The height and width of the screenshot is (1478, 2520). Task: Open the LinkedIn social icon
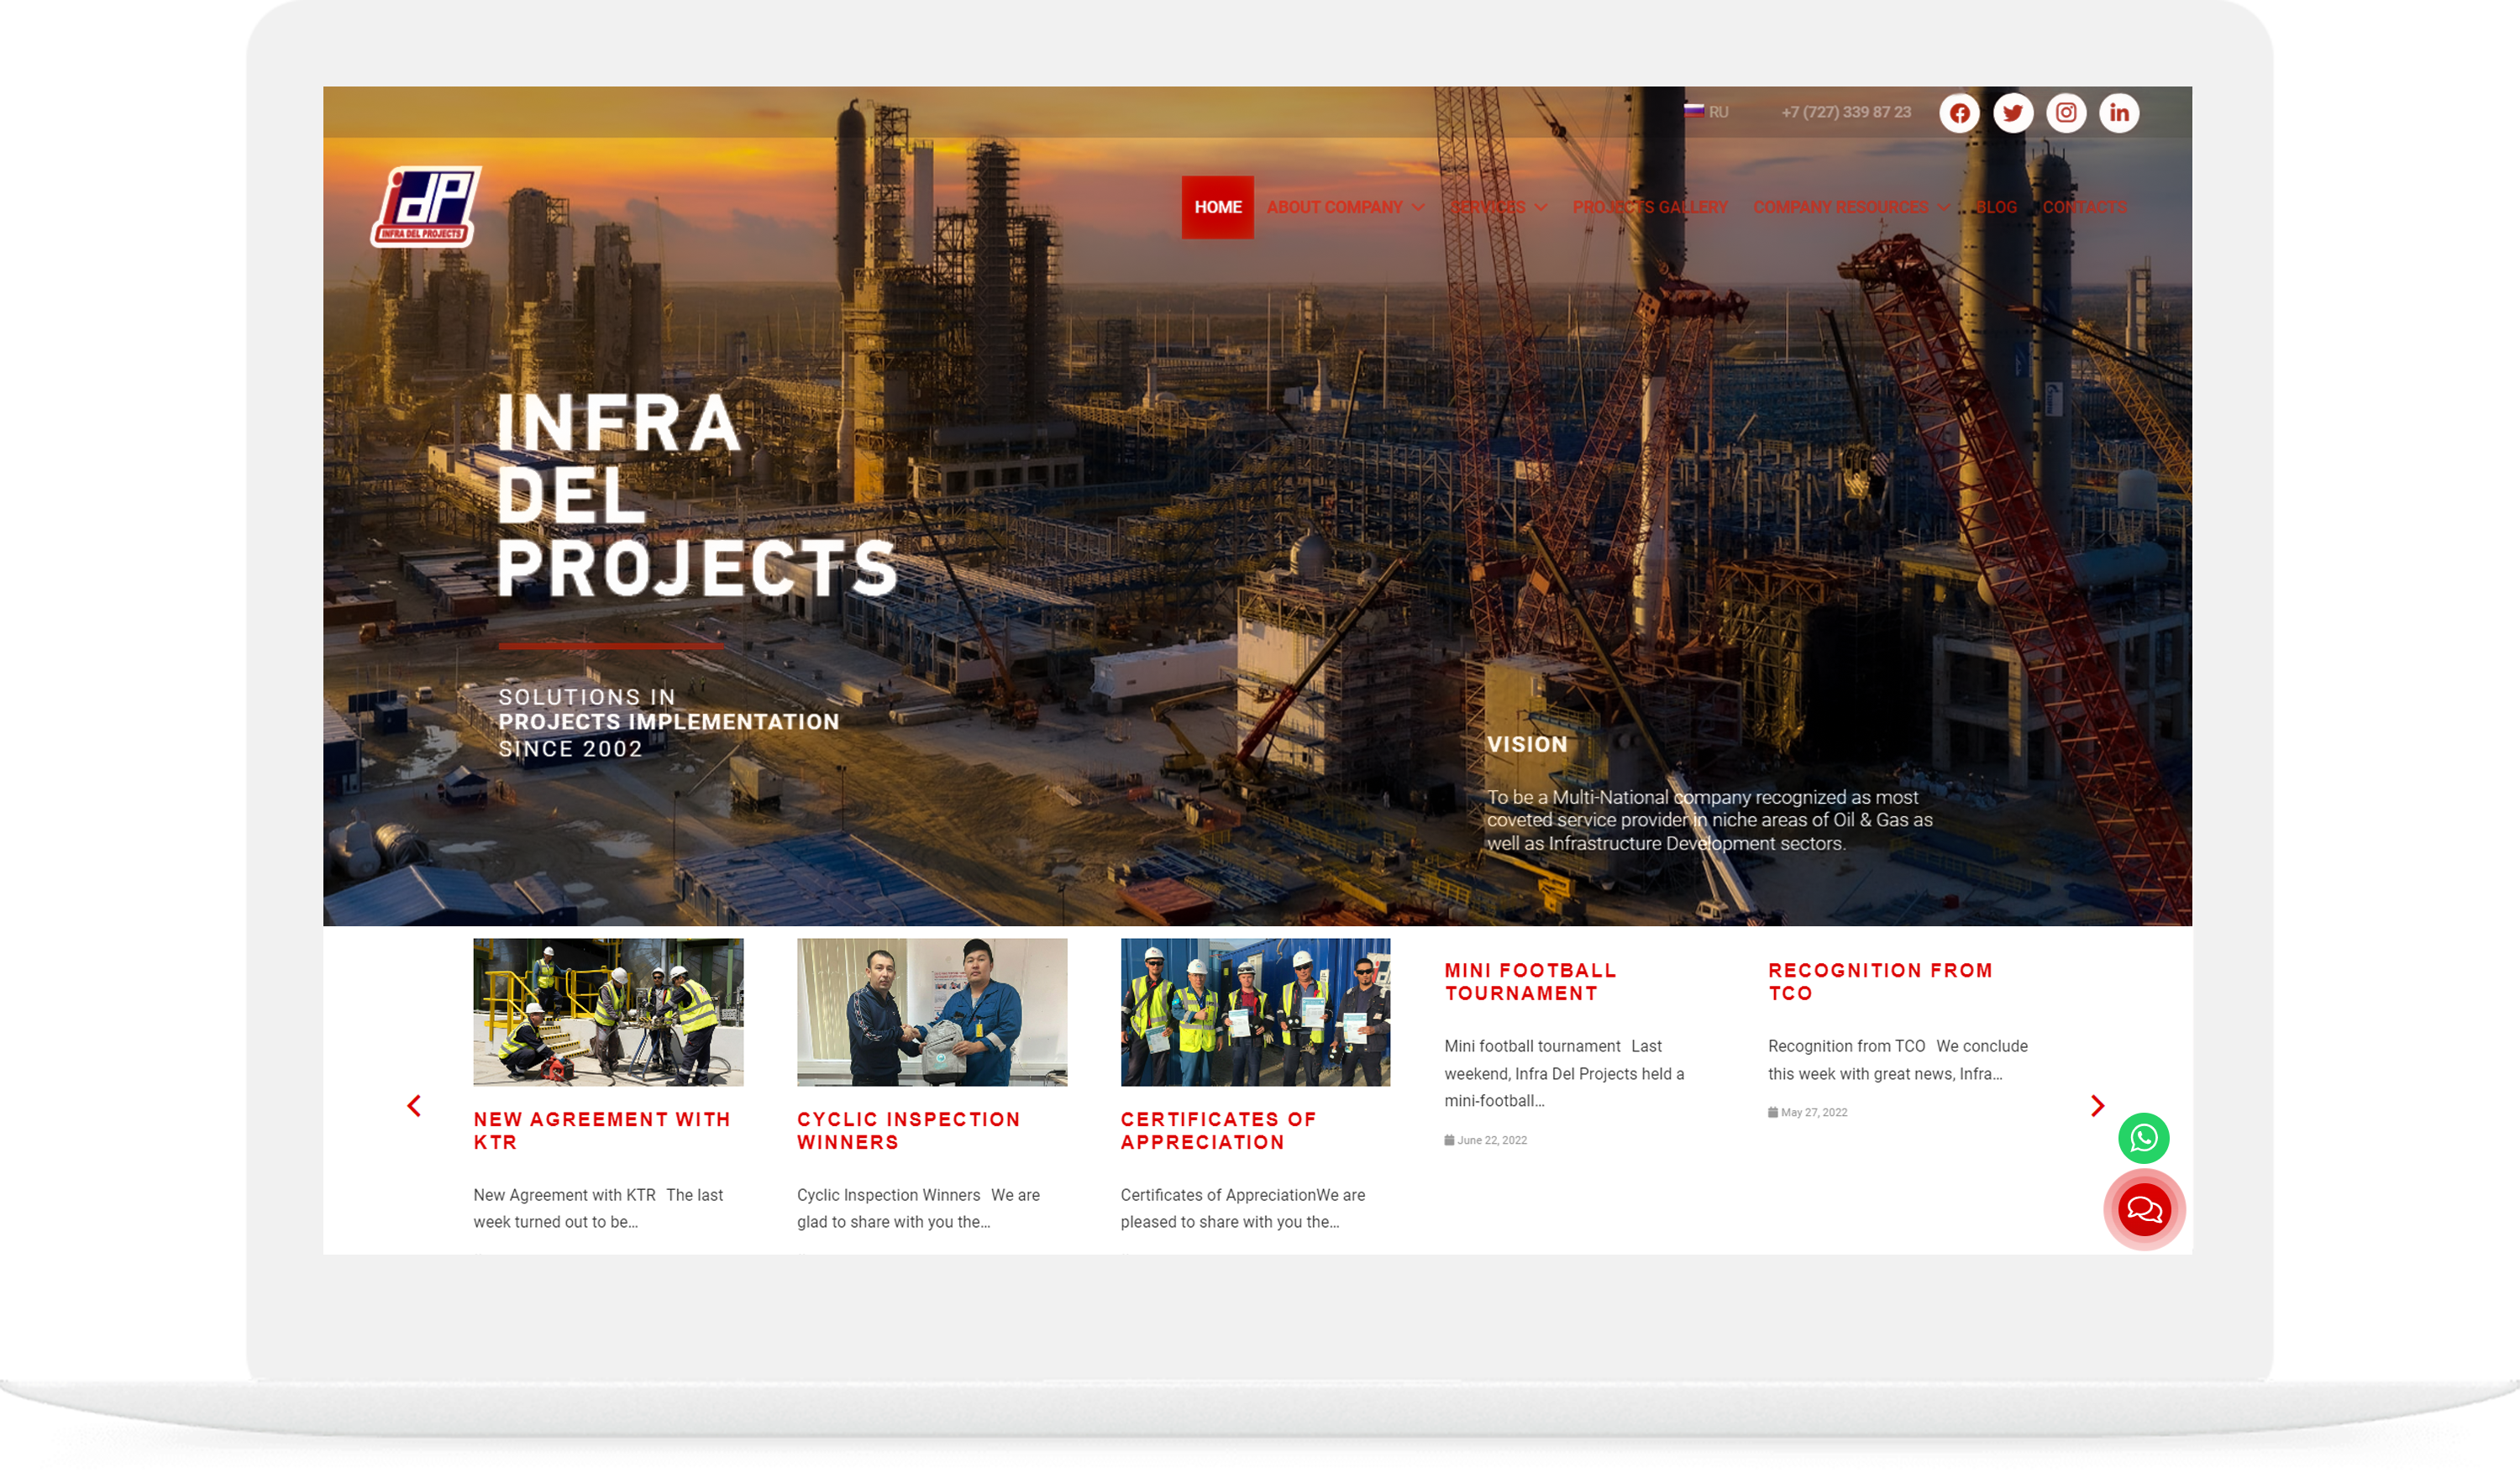(x=2118, y=113)
